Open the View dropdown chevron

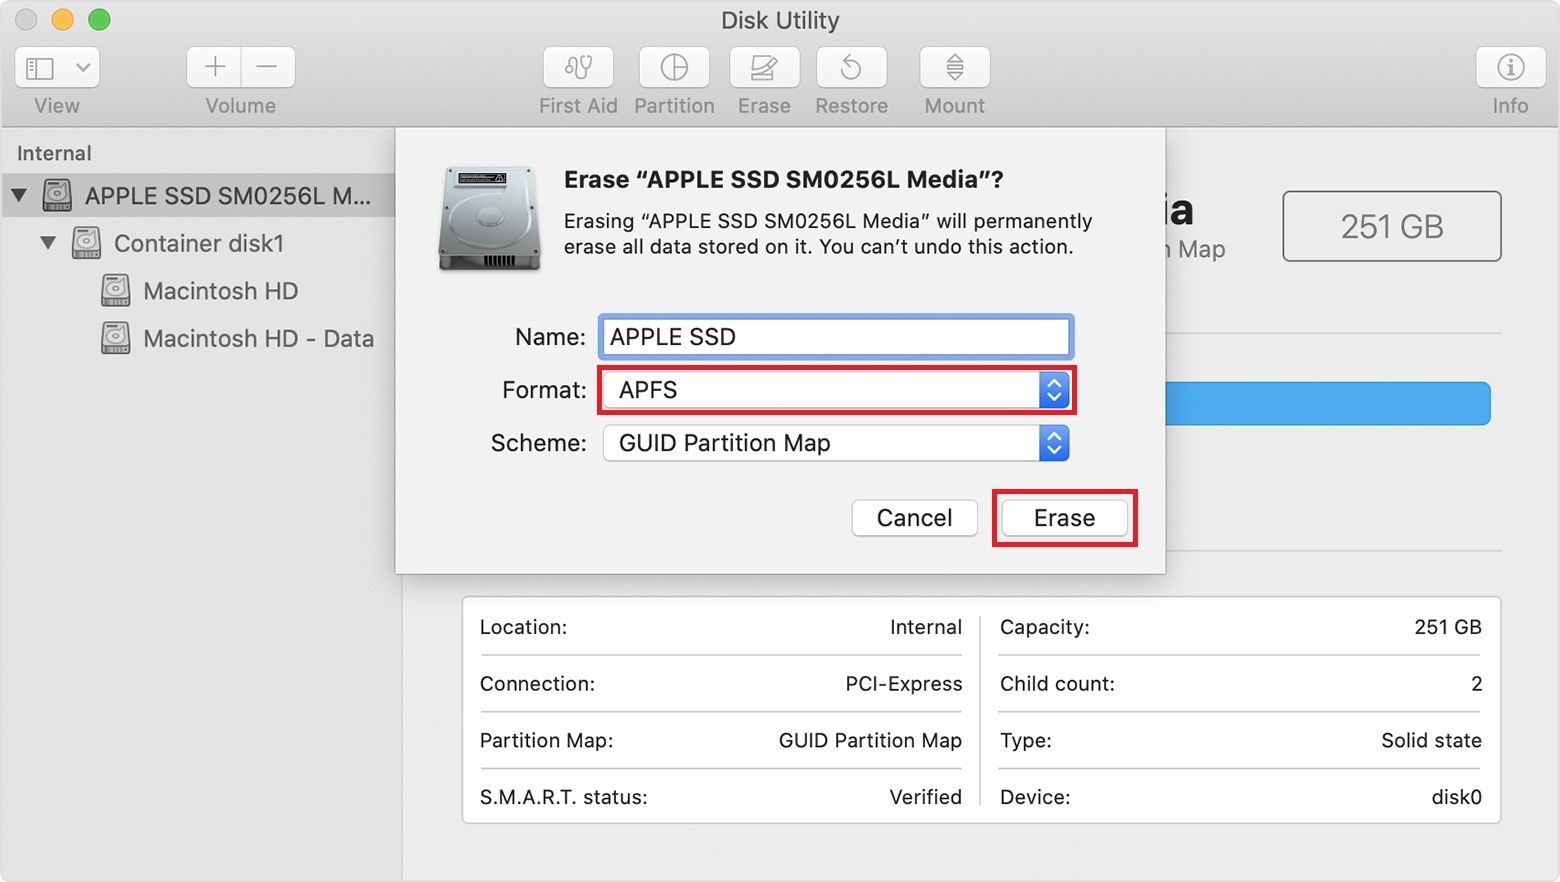coord(83,68)
